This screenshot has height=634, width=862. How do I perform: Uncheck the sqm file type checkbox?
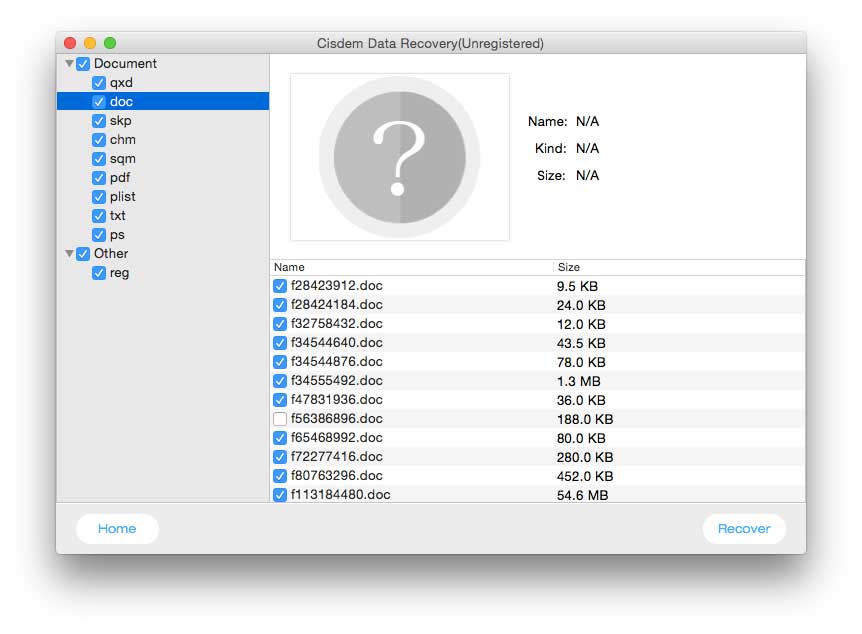99,159
